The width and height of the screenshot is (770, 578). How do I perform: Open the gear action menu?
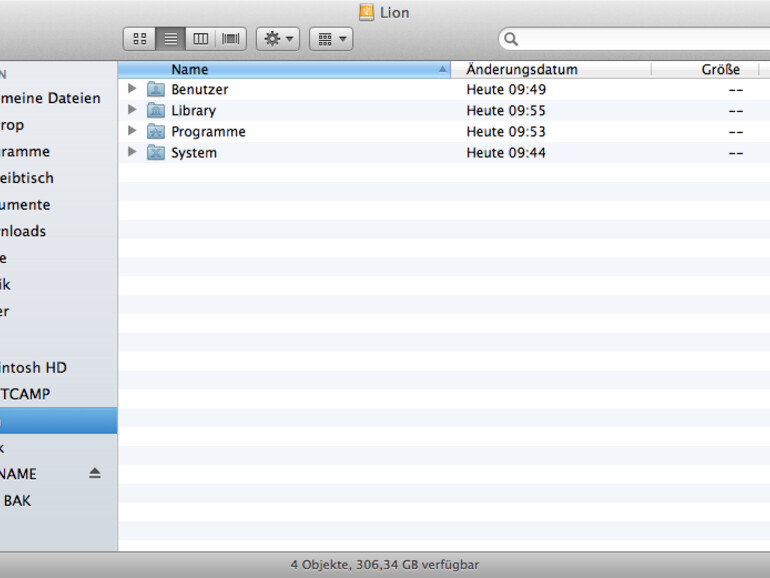pyautogui.click(x=278, y=39)
